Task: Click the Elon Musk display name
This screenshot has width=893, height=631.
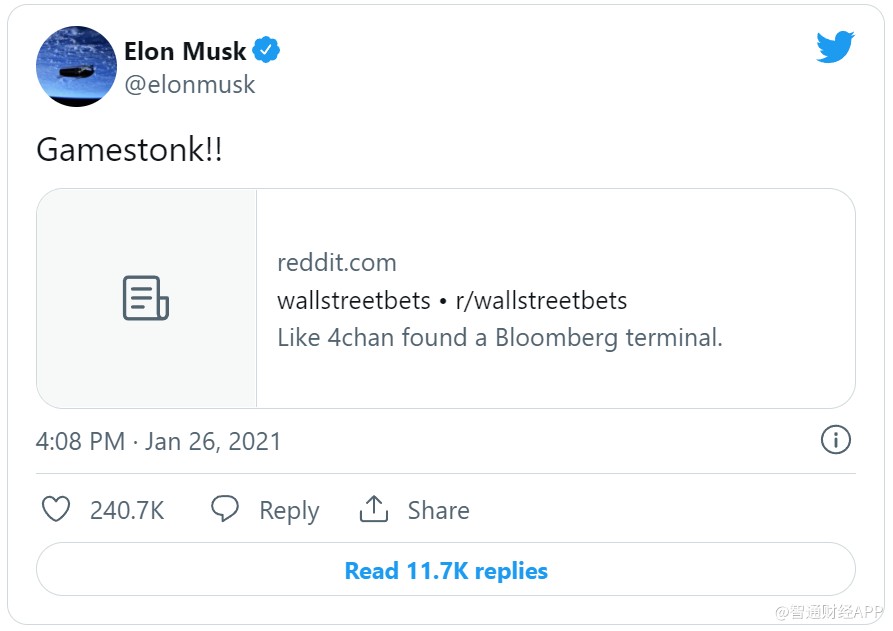Action: (185, 51)
